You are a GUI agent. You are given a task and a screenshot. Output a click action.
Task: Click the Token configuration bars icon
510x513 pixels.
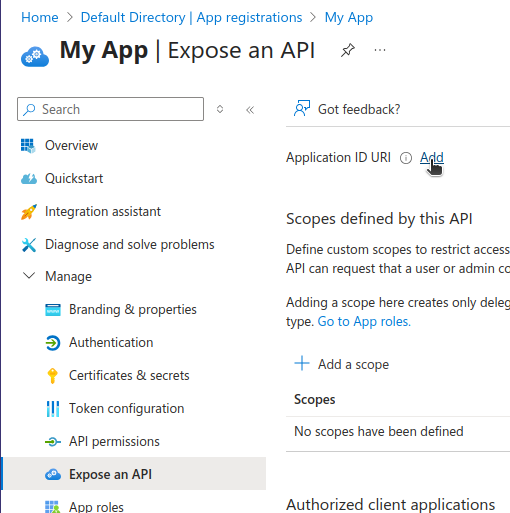(53, 409)
